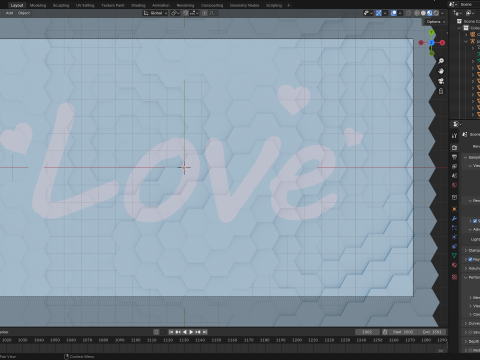
Task: Open the Object menu in header
Action: pos(24,13)
